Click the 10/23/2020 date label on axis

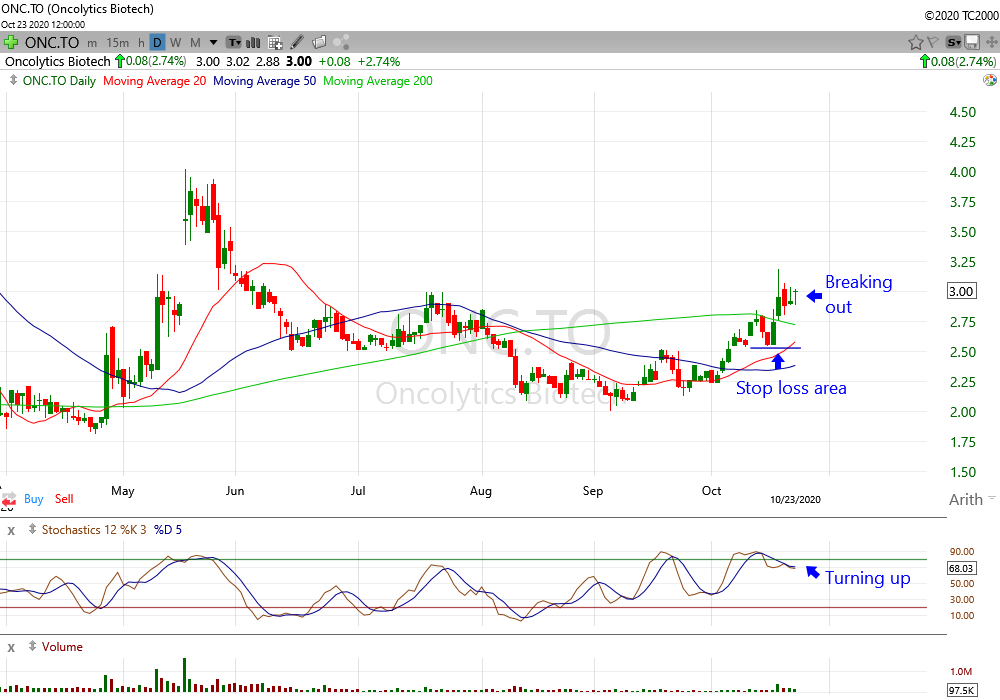coord(795,500)
